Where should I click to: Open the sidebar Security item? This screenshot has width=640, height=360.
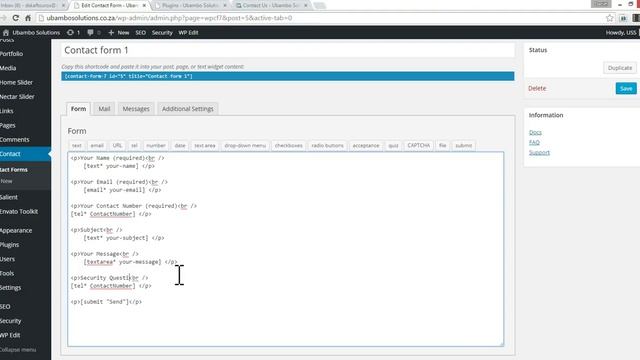[x=11, y=320]
